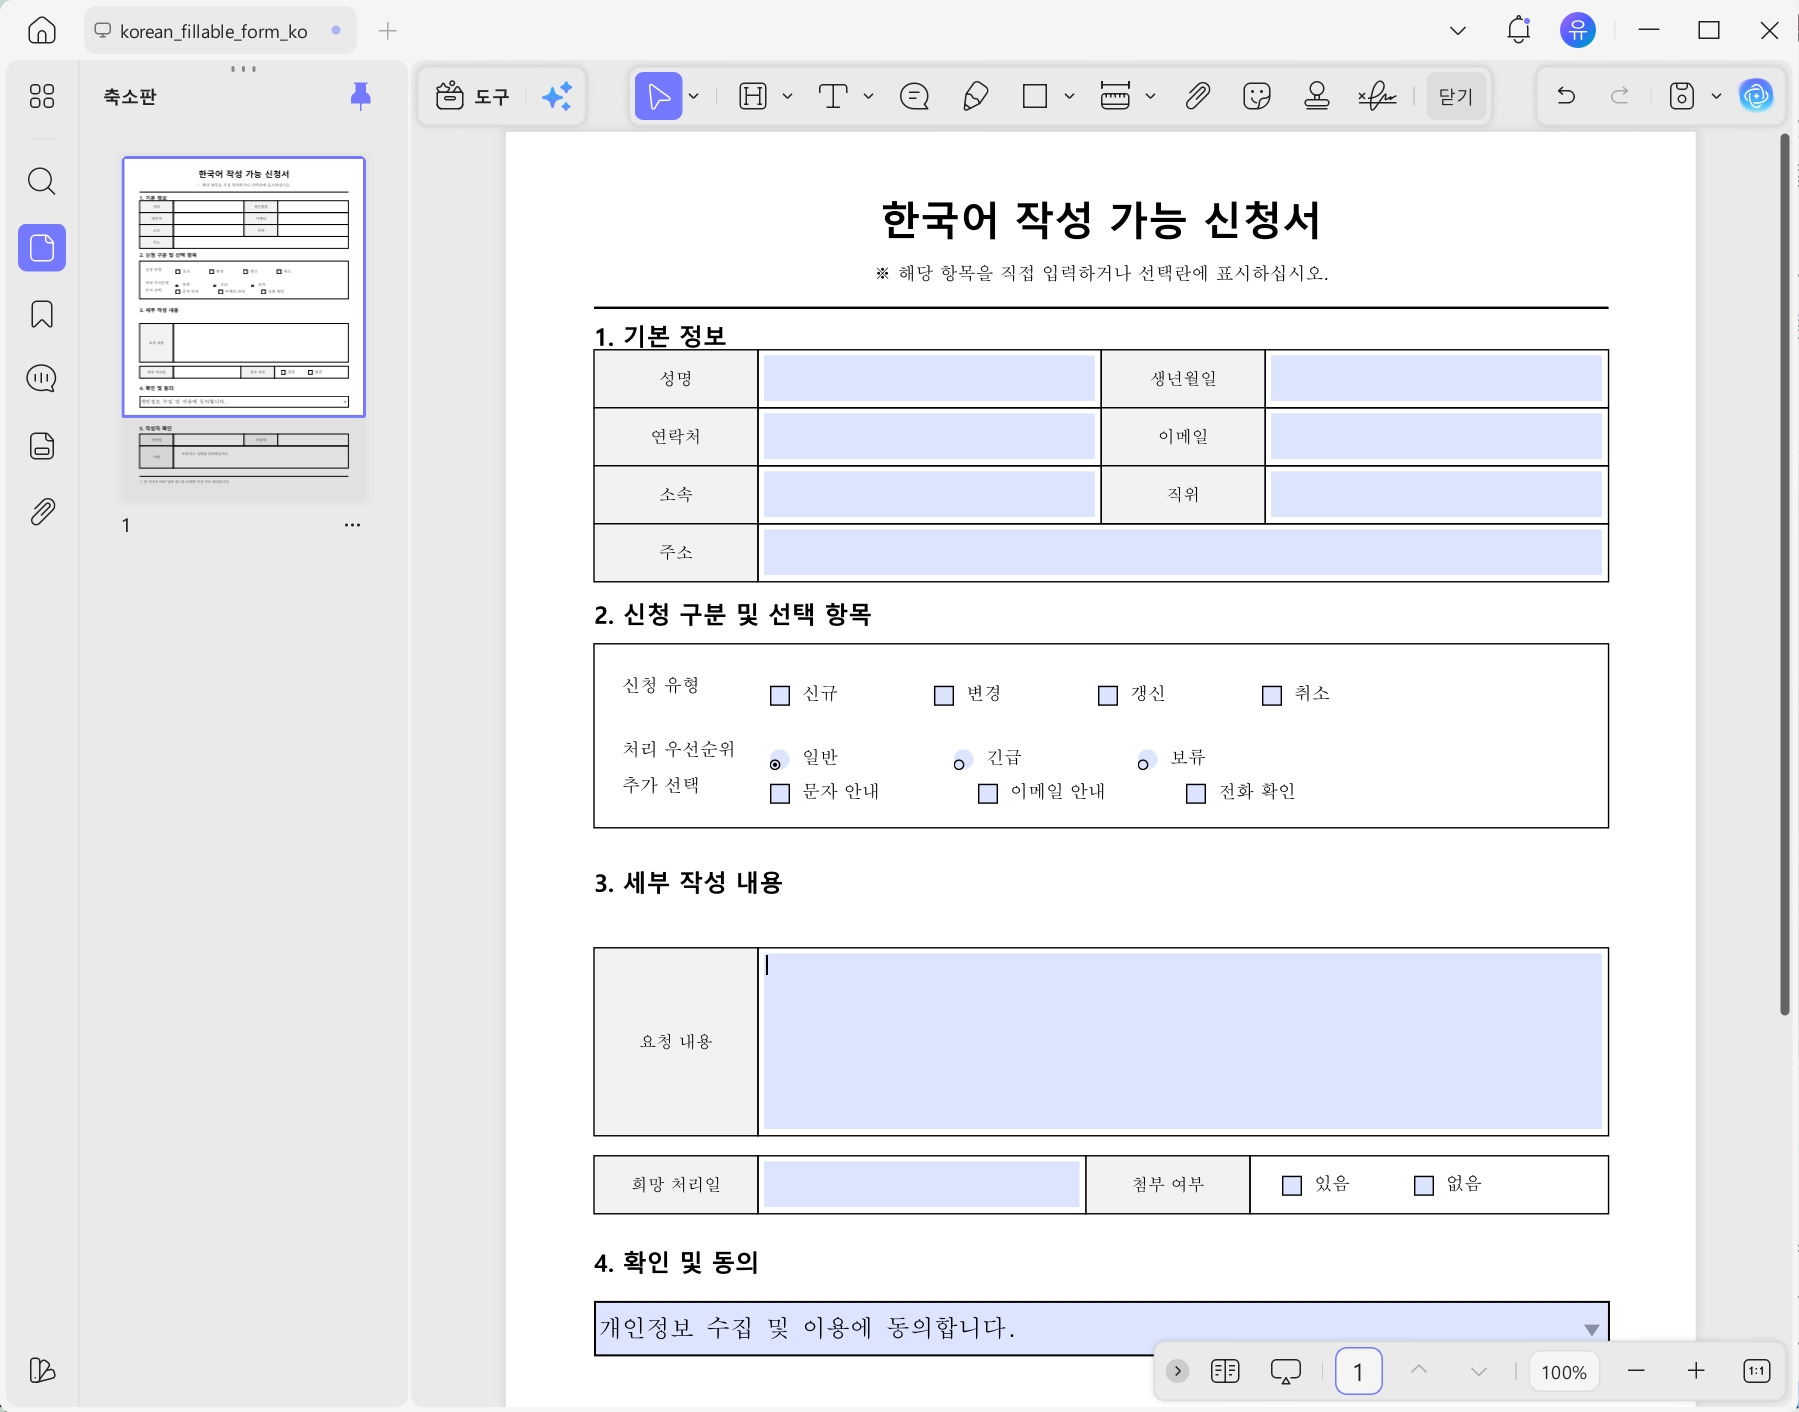Select the measurement ruler tool

(1115, 96)
